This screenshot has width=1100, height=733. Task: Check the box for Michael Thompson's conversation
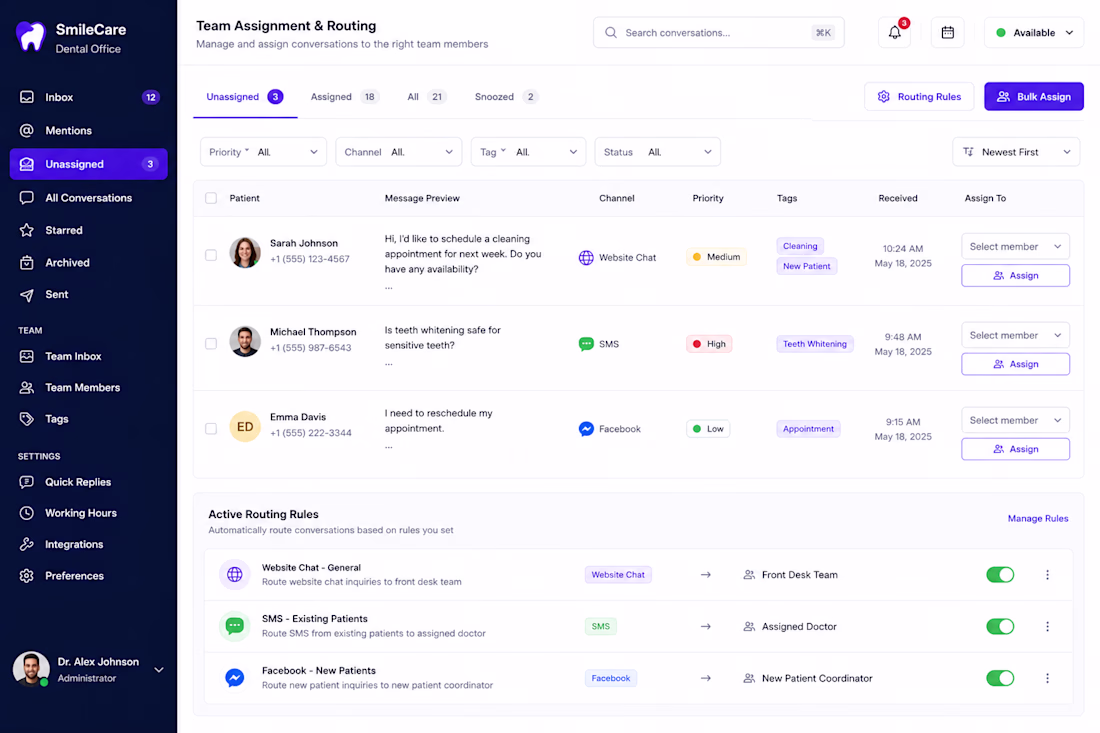pyautogui.click(x=210, y=344)
